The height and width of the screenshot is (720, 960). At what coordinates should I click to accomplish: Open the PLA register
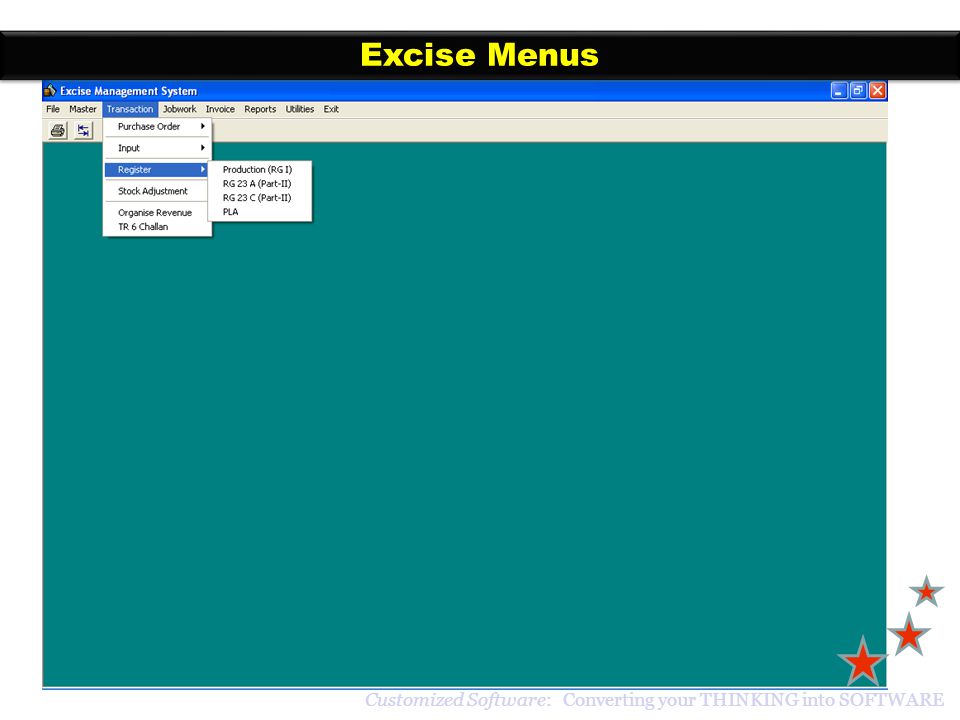[260, 212]
